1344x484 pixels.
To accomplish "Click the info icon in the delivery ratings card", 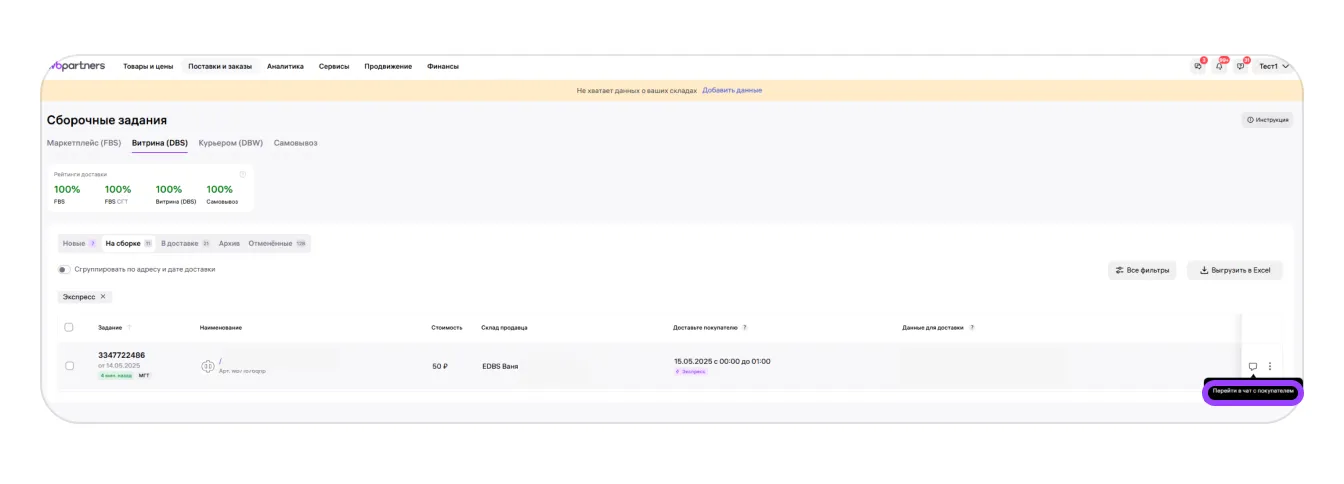I will point(242,174).
